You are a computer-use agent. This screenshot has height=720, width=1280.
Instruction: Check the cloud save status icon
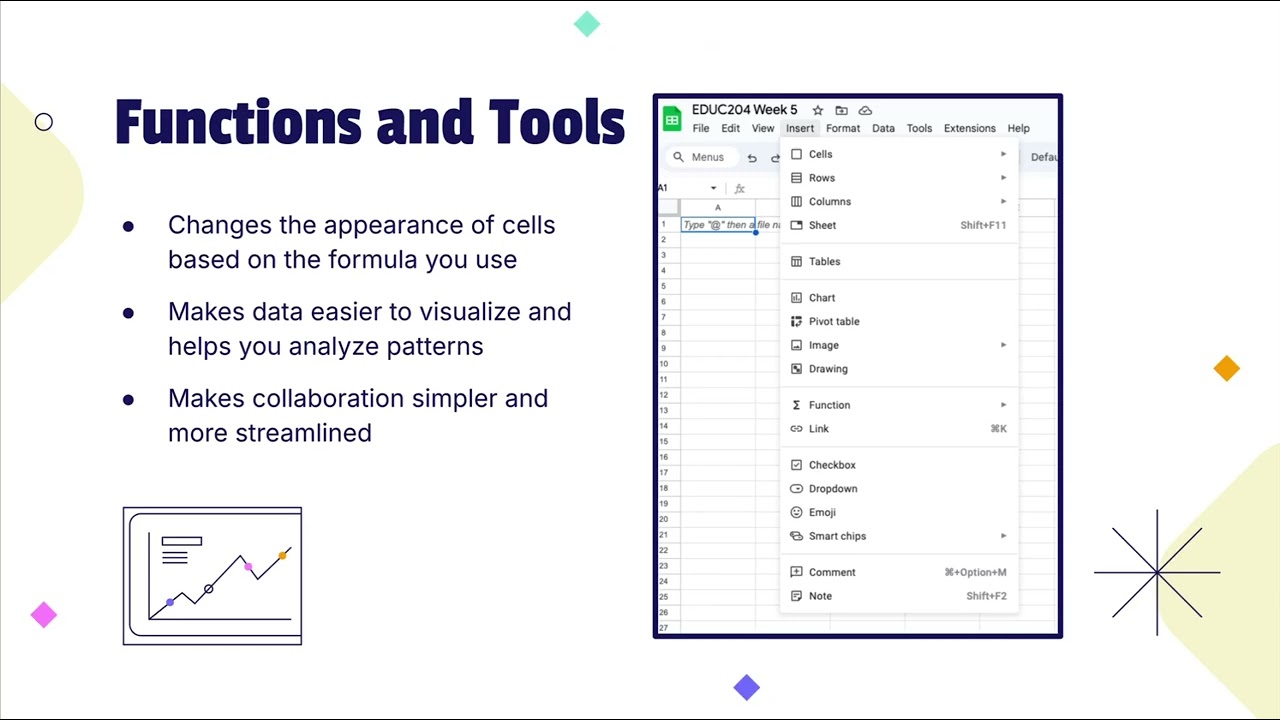click(865, 110)
